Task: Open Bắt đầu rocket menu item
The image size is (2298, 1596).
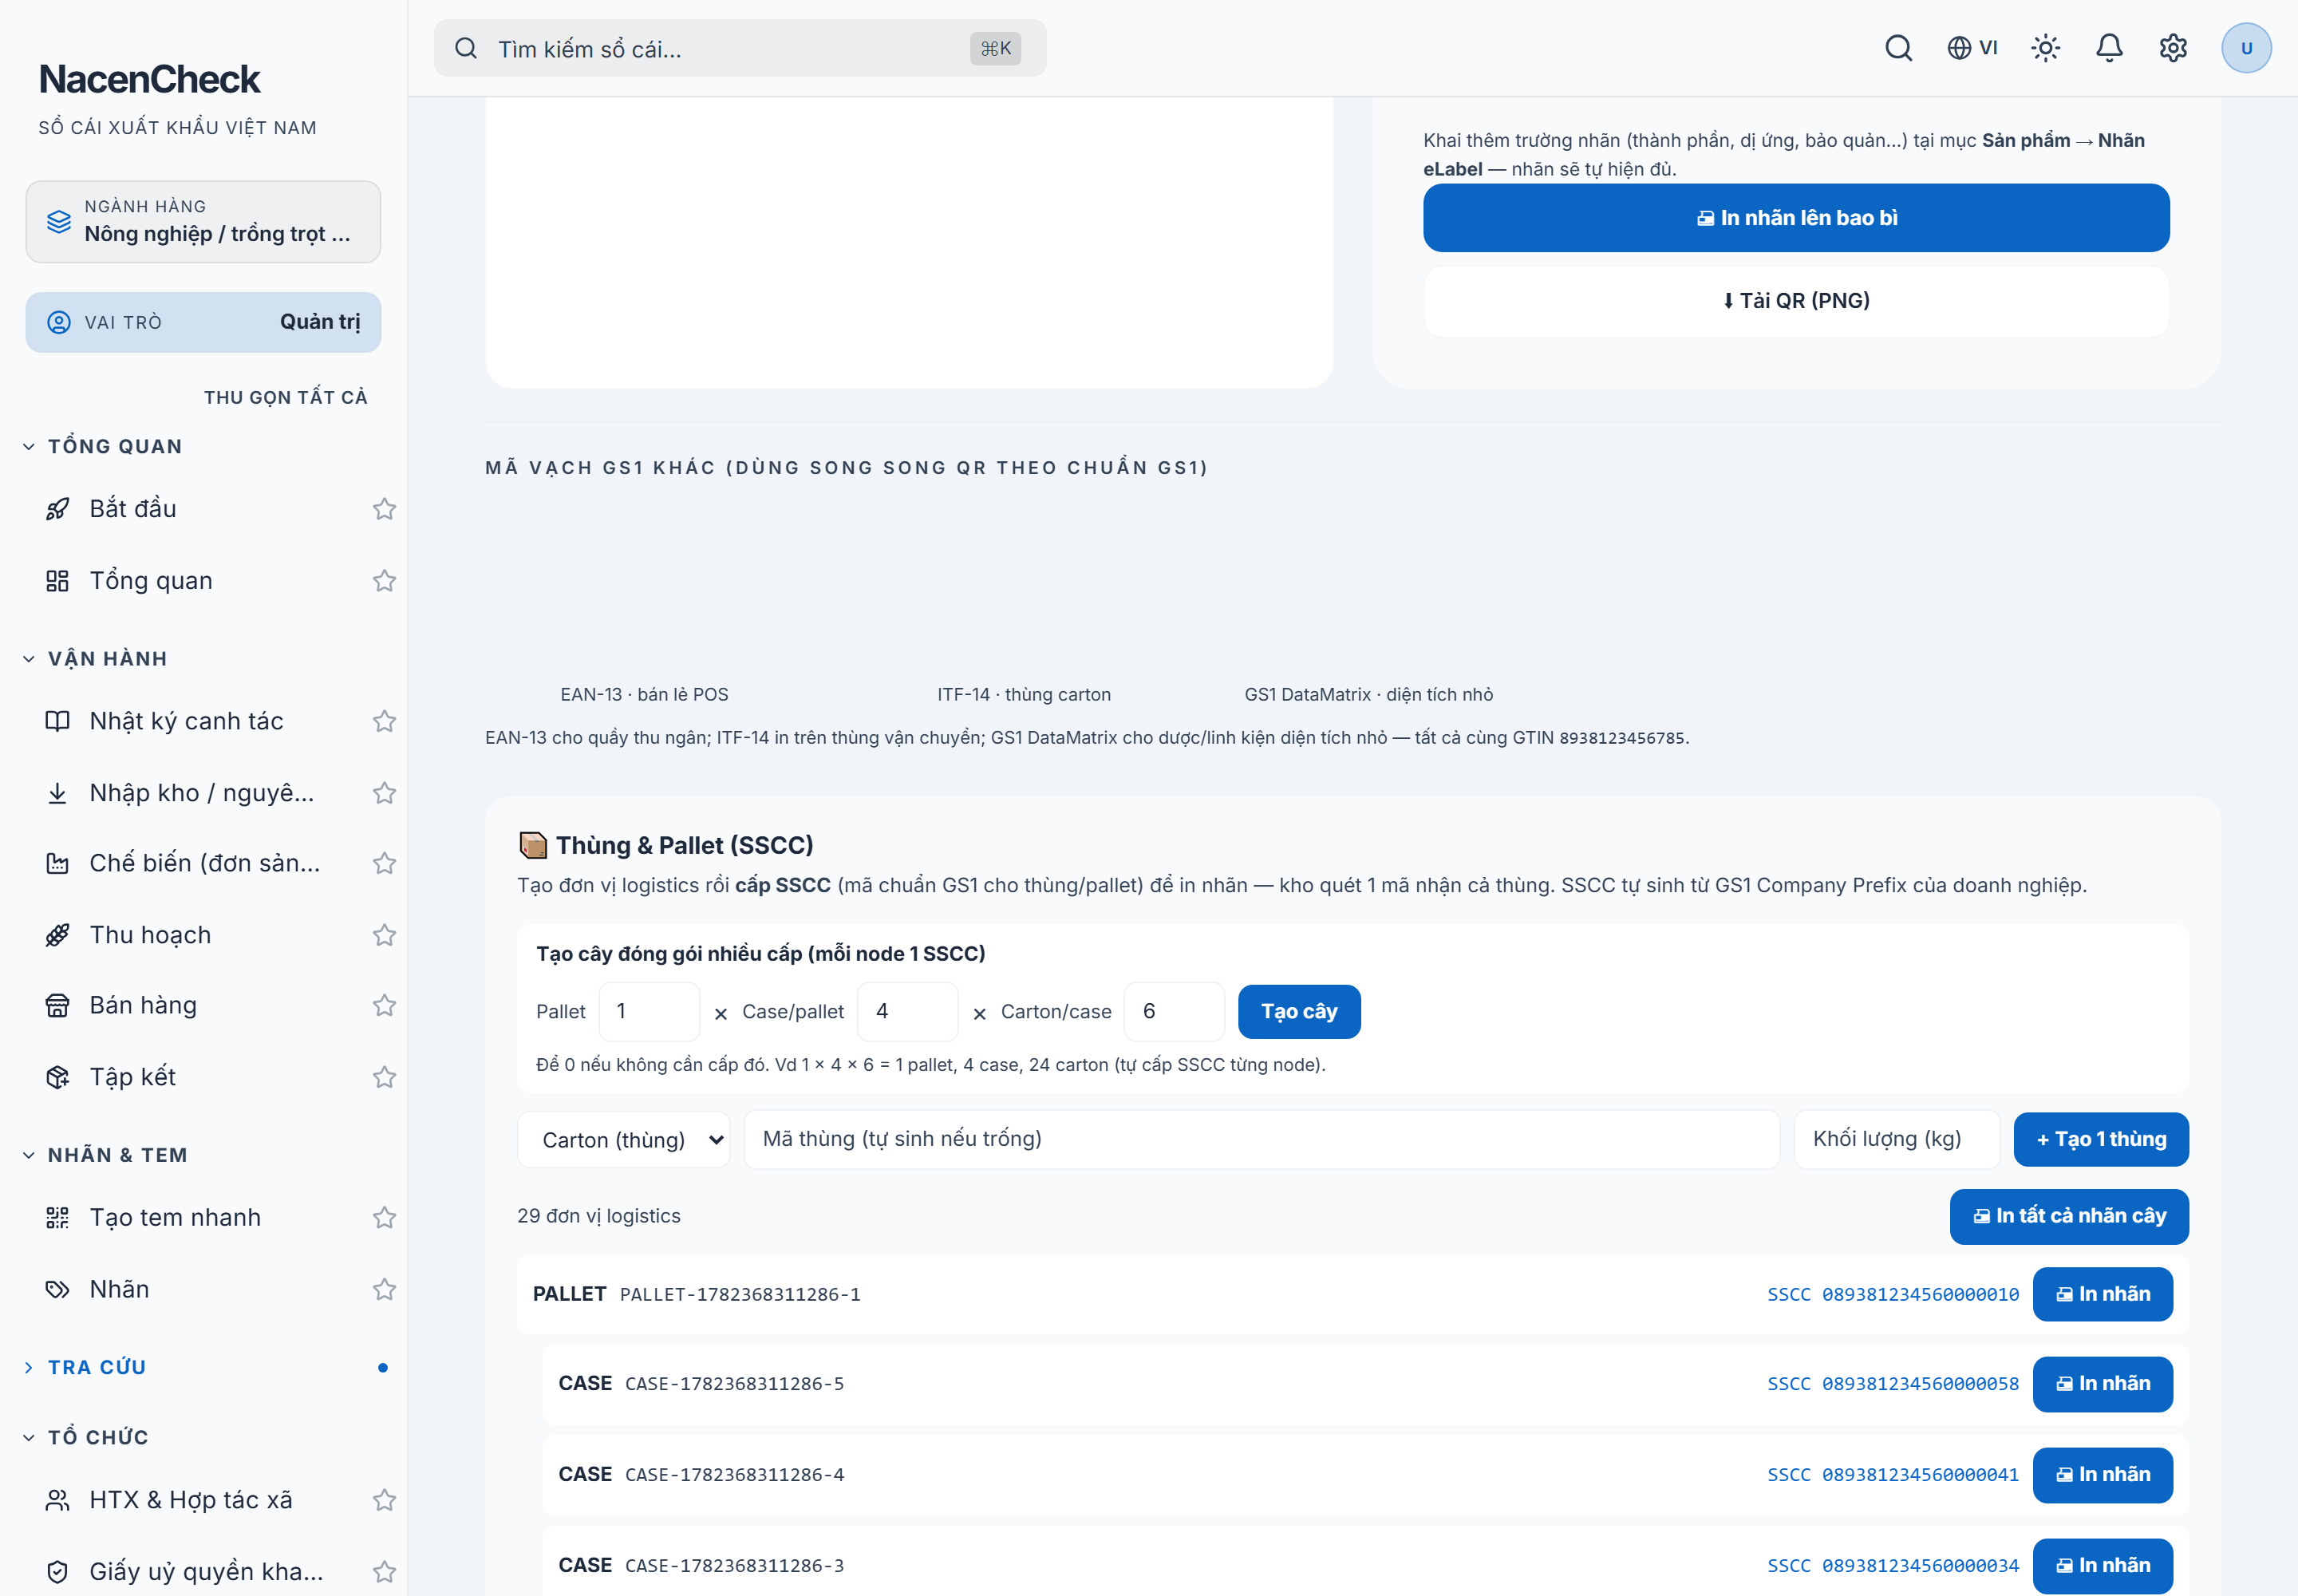Action: point(200,509)
